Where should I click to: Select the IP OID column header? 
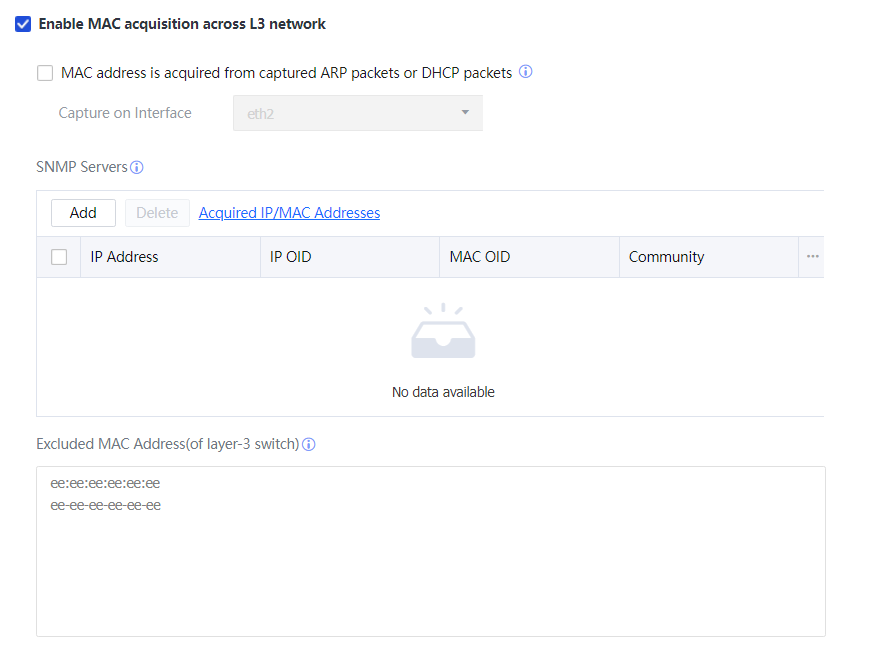[291, 257]
